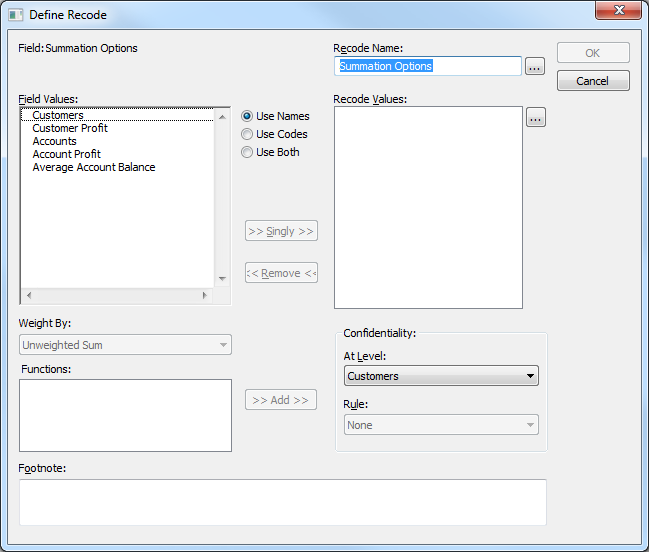
Task: Open the Weight By dropdown
Action: (x=125, y=345)
